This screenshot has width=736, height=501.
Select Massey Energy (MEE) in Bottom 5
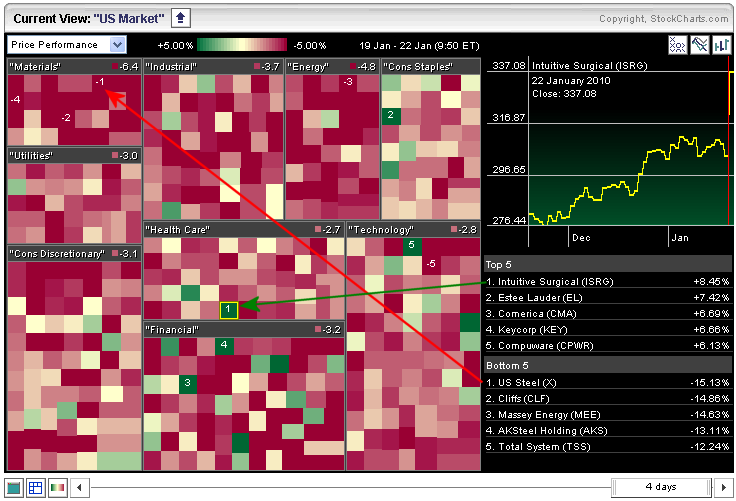[x=608, y=415]
